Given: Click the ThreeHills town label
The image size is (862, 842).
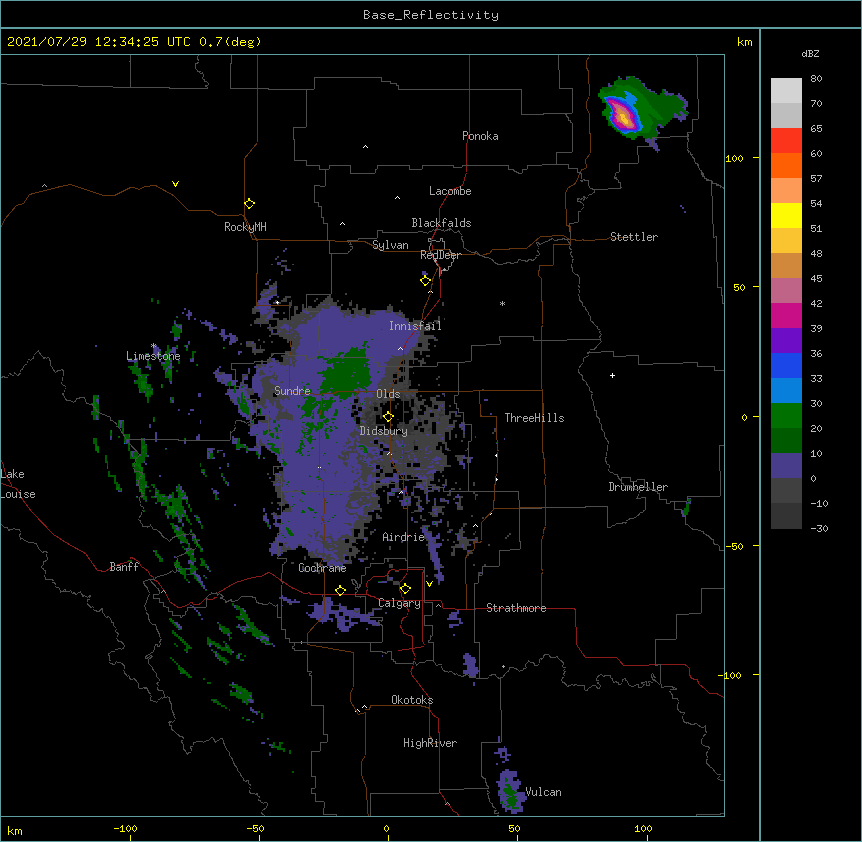Looking at the screenshot, I should click(x=534, y=418).
